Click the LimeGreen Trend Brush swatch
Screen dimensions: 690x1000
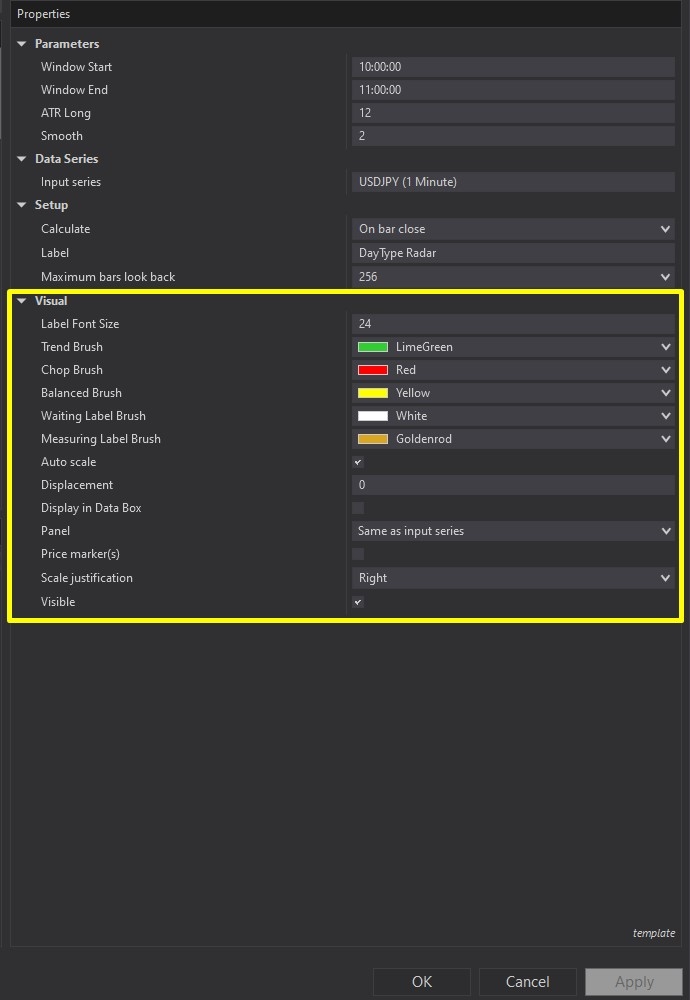(x=373, y=347)
